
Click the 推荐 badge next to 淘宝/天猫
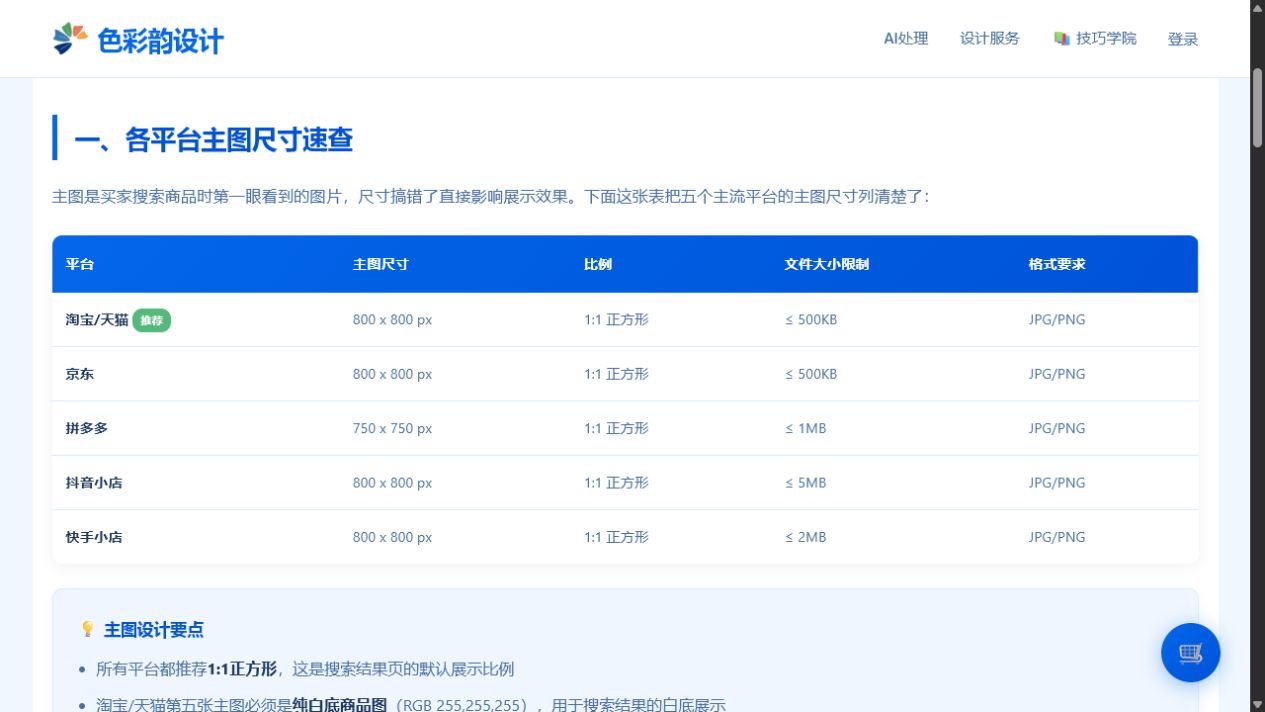[x=152, y=320]
